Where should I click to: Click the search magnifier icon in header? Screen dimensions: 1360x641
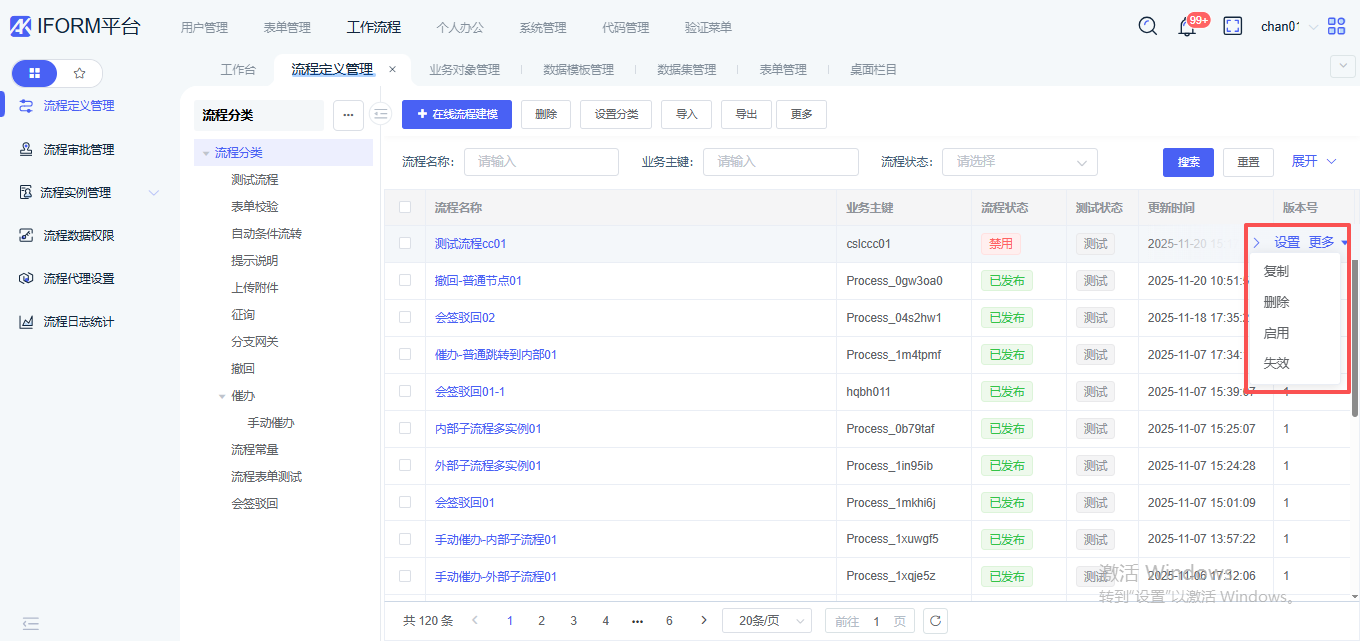1148,26
